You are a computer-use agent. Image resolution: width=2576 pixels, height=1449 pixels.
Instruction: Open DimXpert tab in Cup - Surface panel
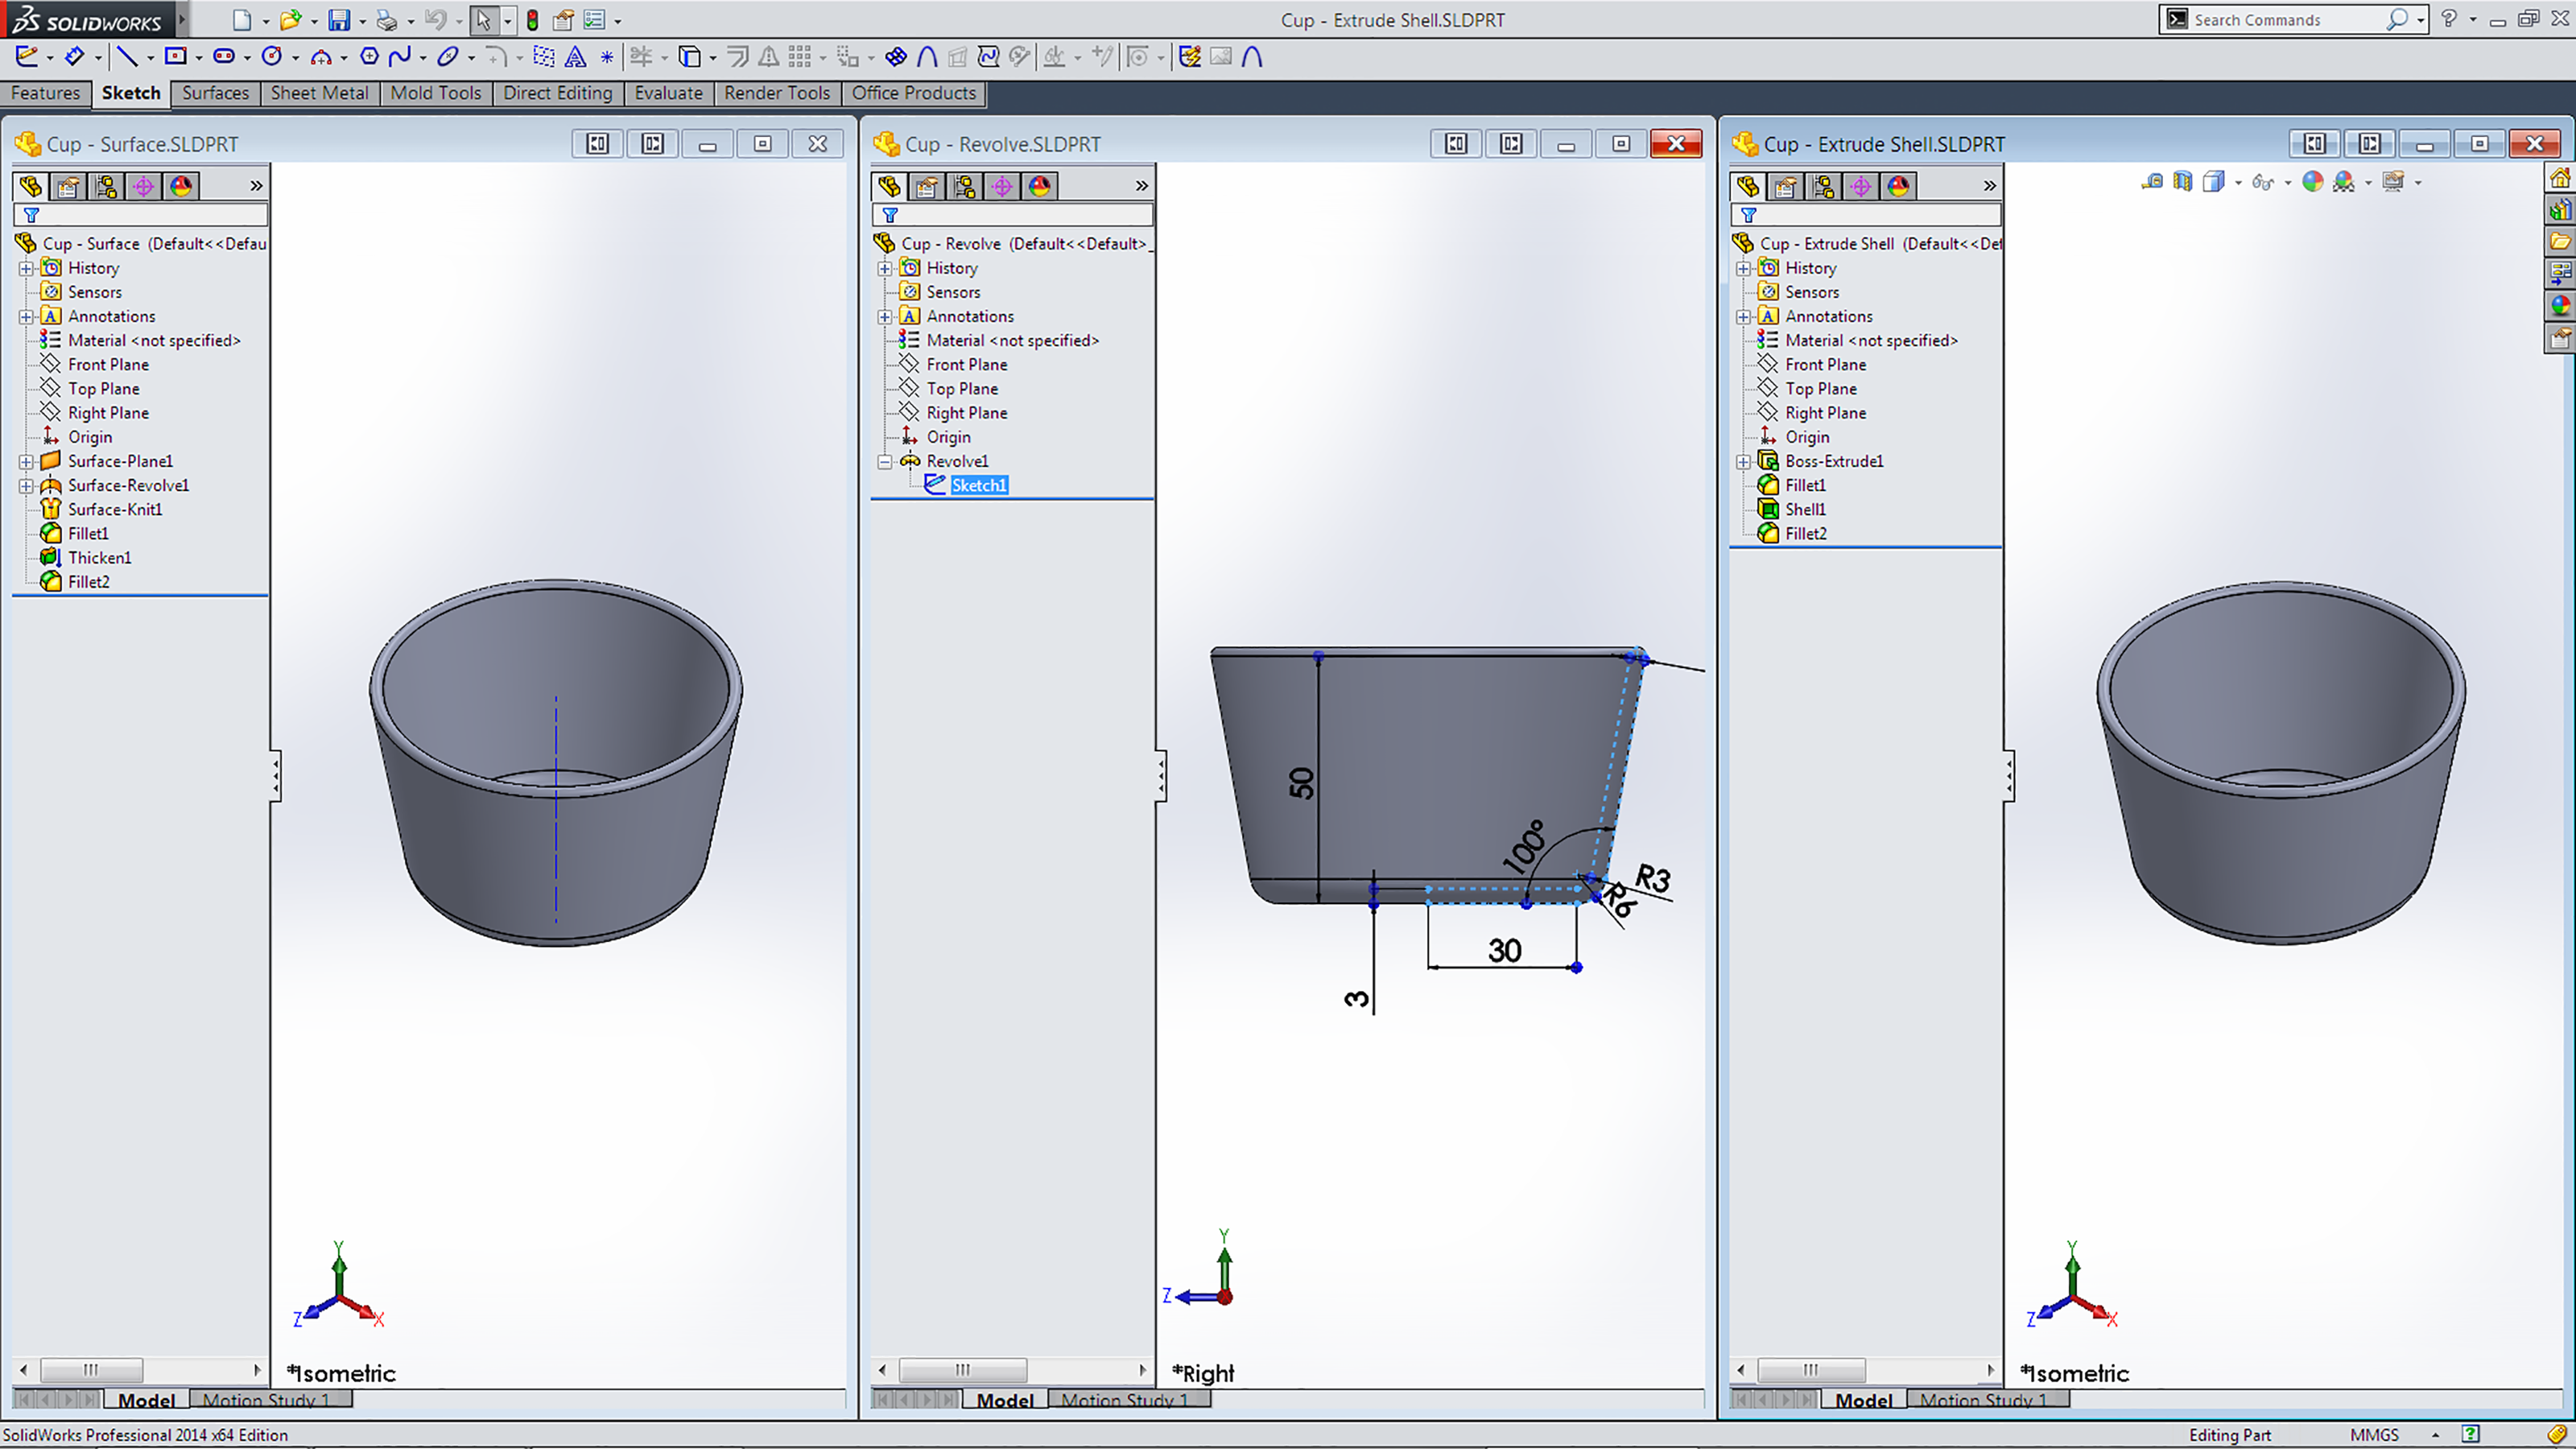coord(143,186)
